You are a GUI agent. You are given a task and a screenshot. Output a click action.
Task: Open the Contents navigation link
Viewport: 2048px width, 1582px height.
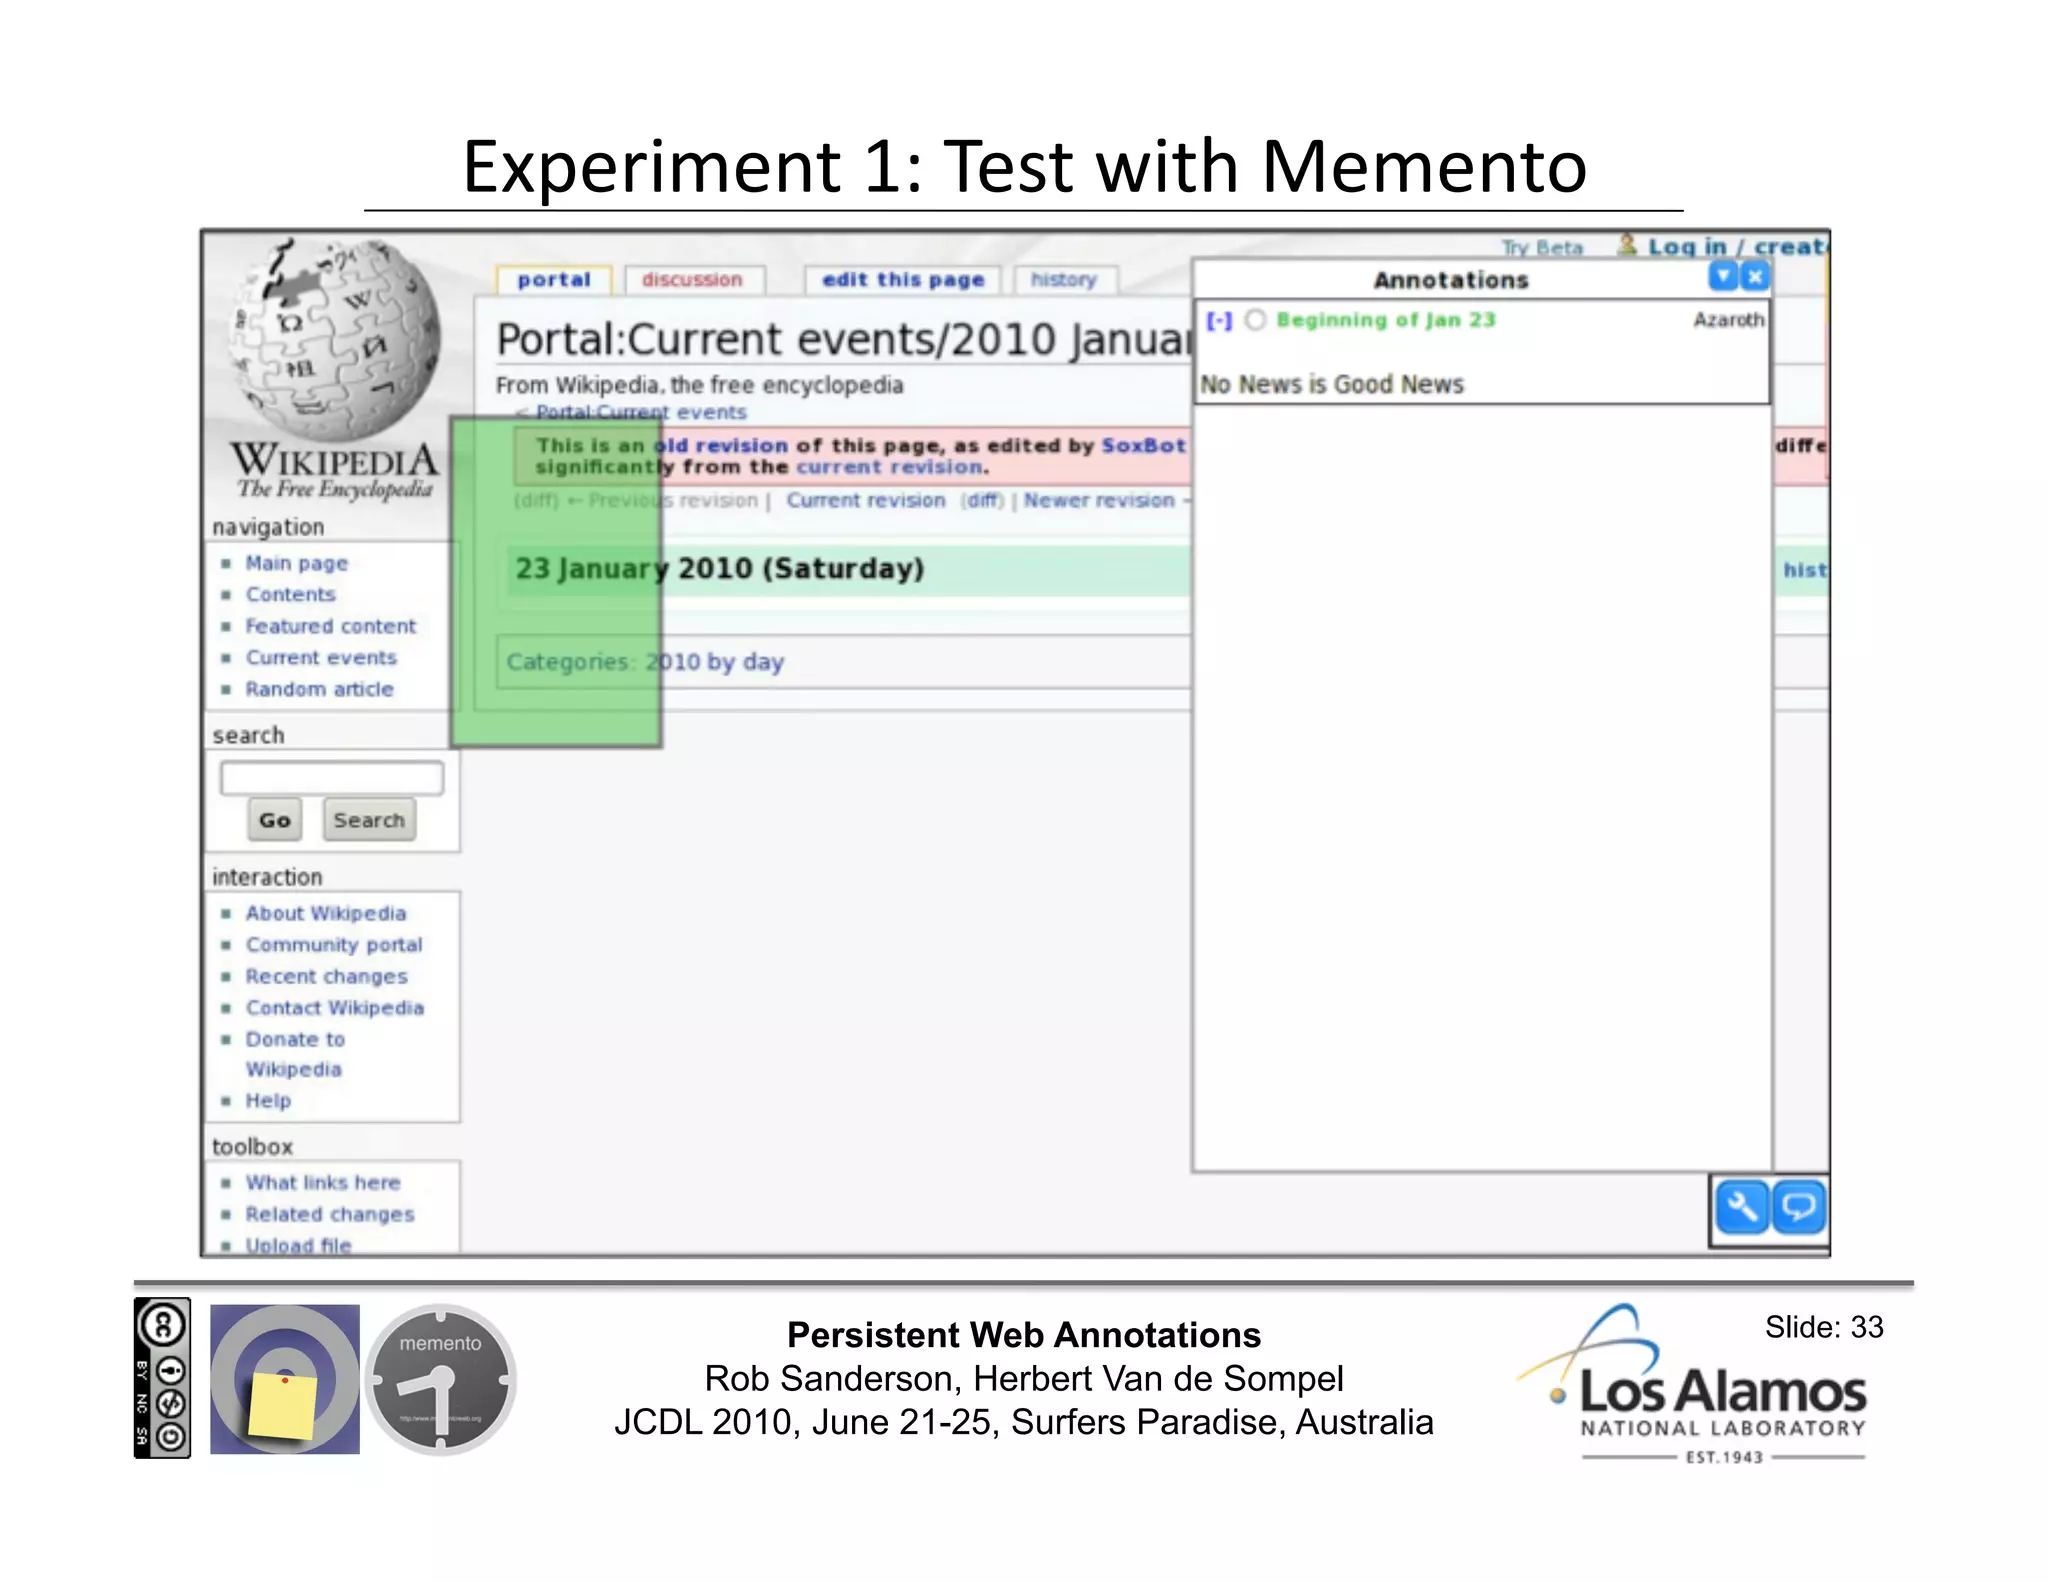coord(290,594)
